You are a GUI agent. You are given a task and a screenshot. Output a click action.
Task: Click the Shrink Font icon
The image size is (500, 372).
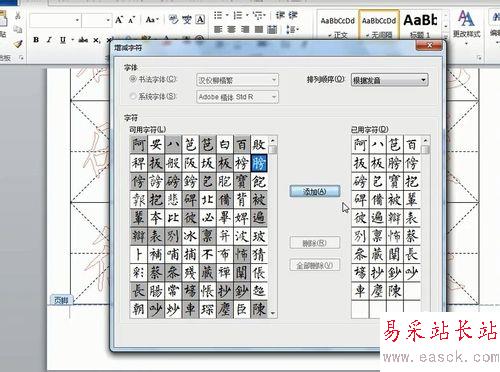tap(132, 21)
